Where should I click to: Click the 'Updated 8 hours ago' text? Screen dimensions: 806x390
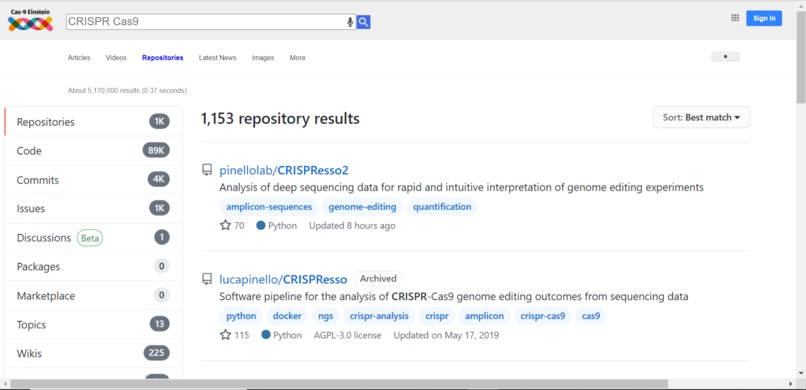352,226
